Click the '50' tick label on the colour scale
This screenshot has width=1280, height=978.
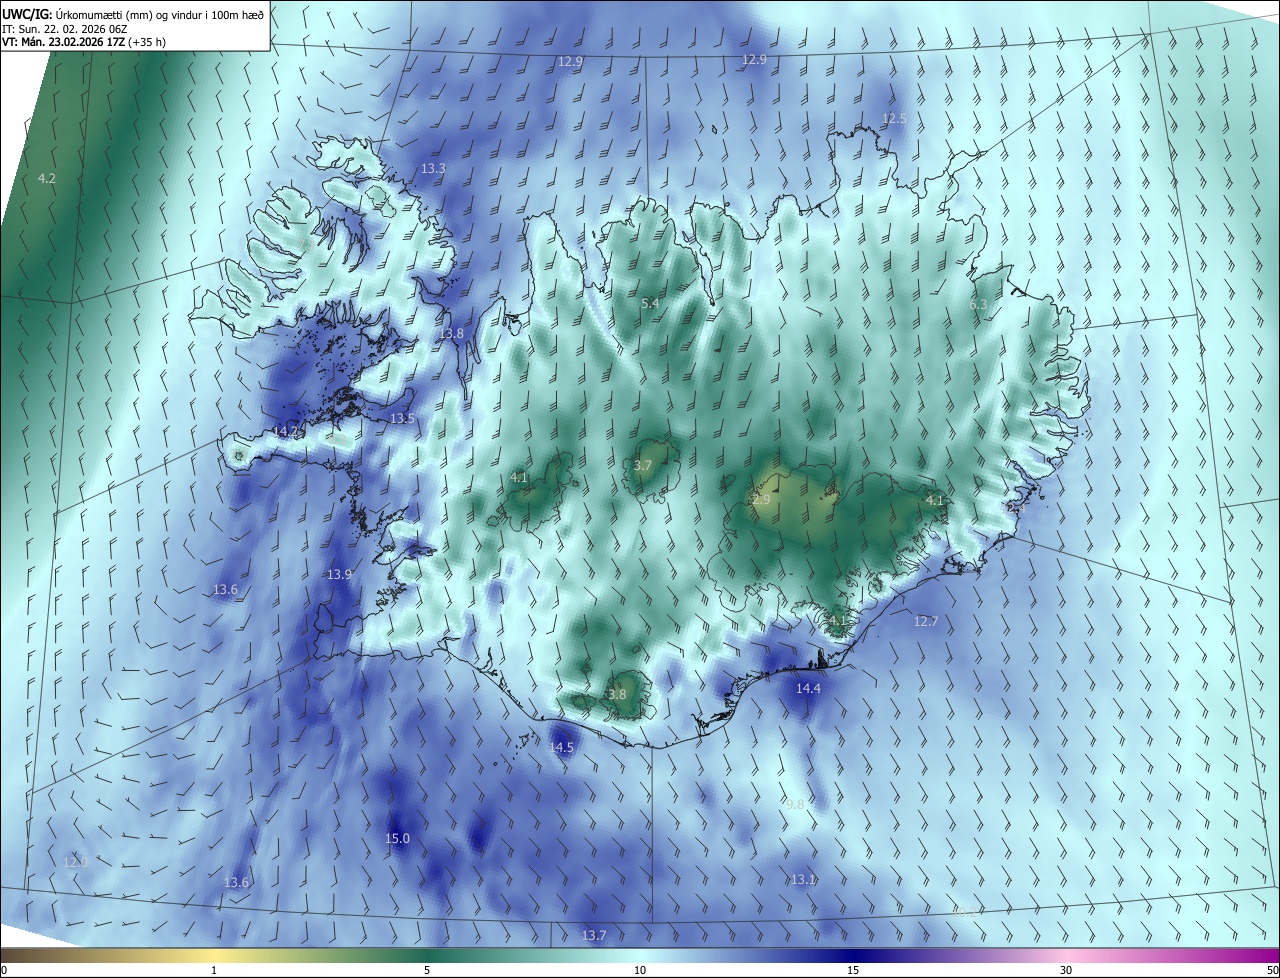[1272, 970]
